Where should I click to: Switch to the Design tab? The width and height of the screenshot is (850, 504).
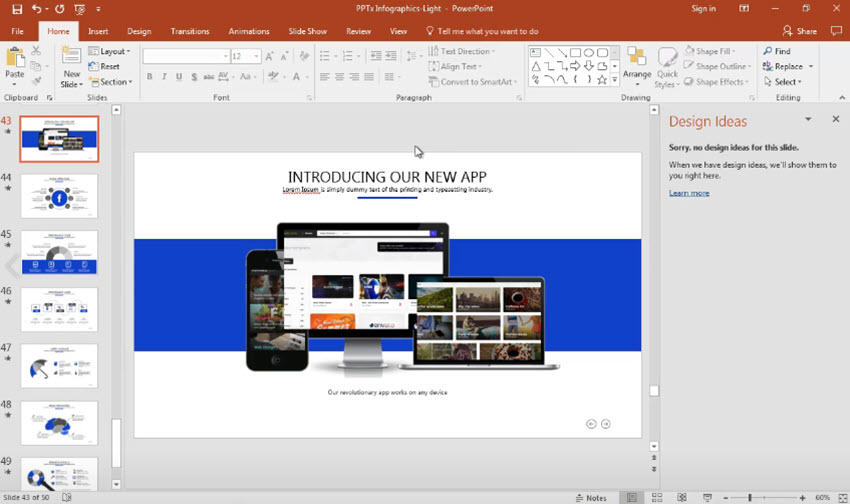pyautogui.click(x=139, y=31)
